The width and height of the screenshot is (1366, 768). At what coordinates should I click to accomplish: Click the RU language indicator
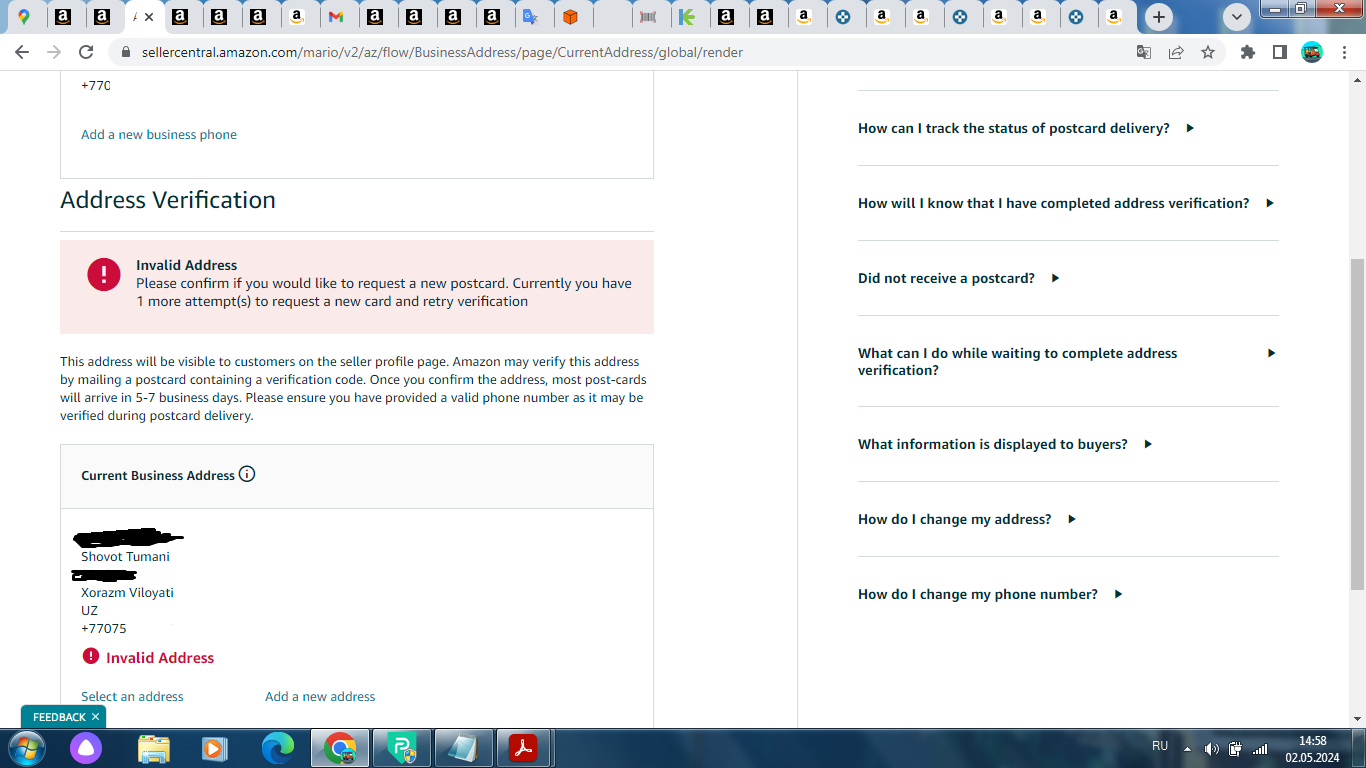(x=1160, y=746)
